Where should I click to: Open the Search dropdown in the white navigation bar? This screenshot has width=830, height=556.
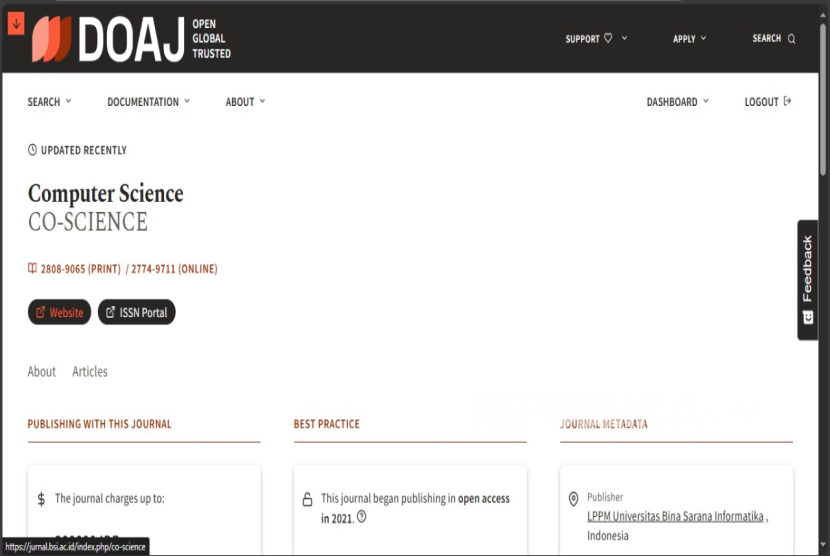(x=49, y=102)
